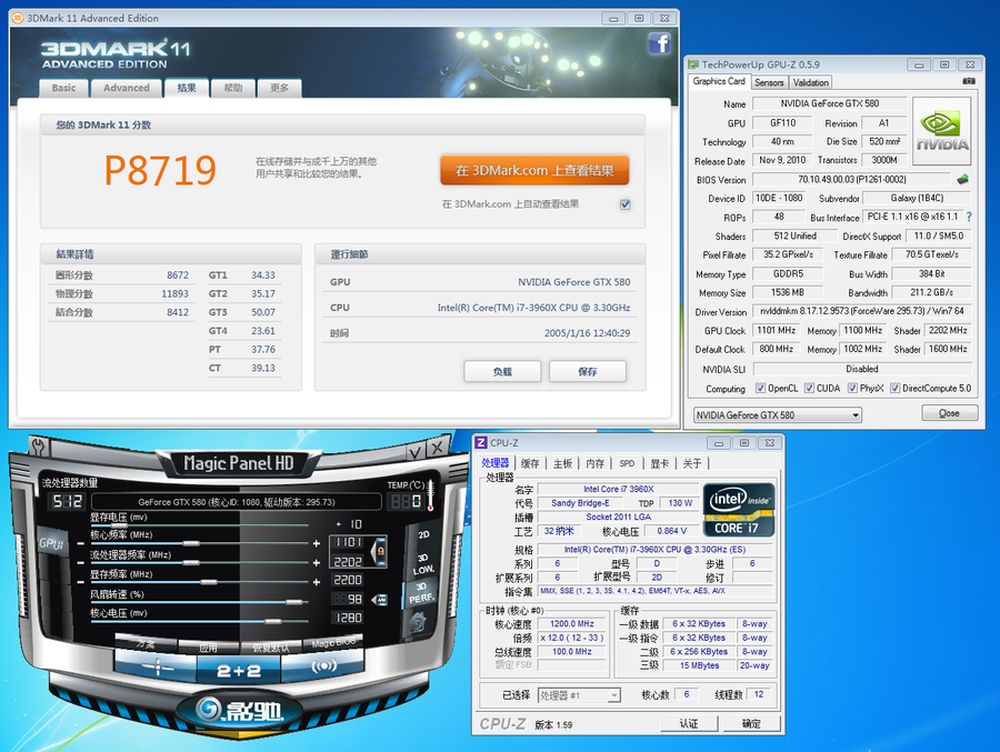Decrease 显存频率 with its minus button
Image resolution: width=1000 pixels, height=752 pixels.
point(80,582)
